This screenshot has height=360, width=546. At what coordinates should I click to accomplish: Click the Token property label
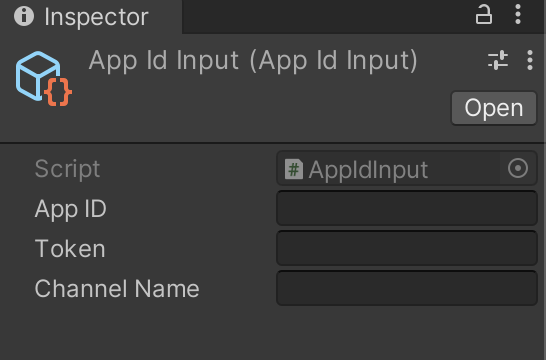pyautogui.click(x=70, y=249)
